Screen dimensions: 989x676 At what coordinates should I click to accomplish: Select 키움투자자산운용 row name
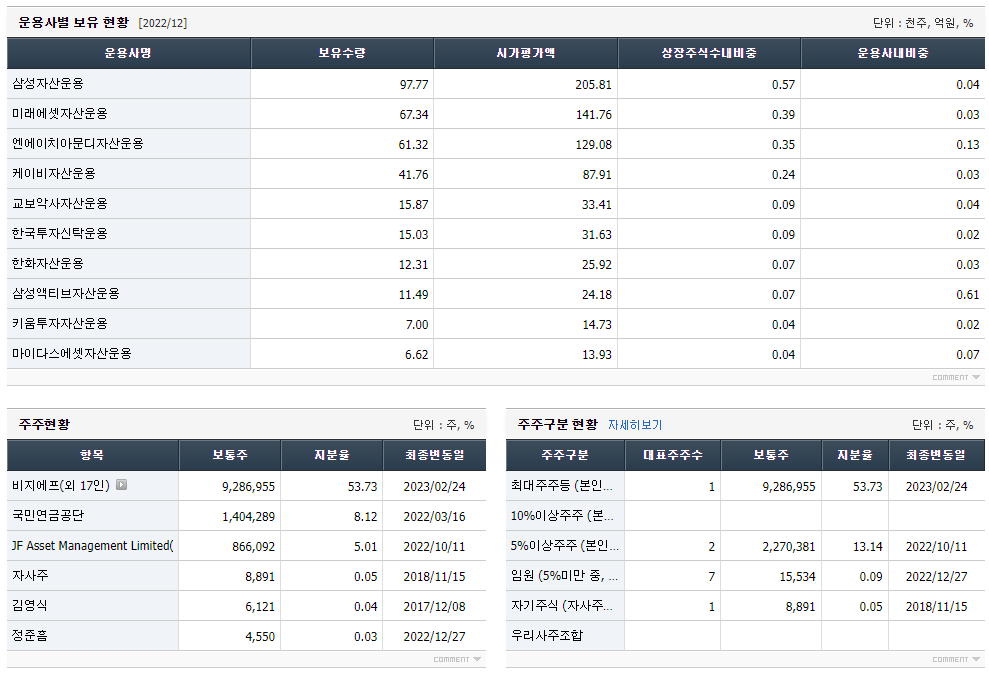coord(60,323)
